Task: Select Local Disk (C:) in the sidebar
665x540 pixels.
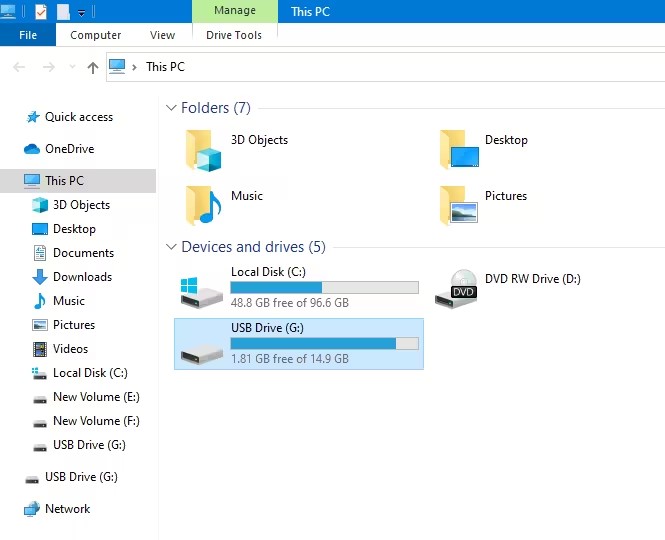Action: tap(78, 373)
